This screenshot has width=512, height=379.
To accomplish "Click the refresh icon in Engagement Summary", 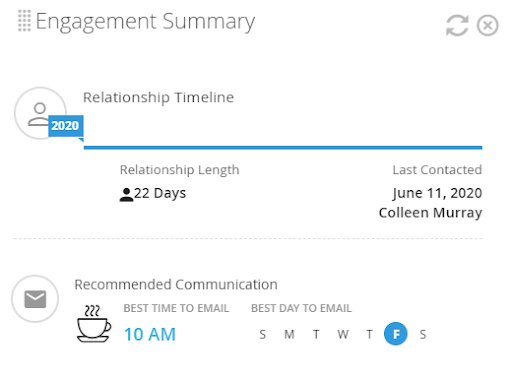I will [457, 25].
